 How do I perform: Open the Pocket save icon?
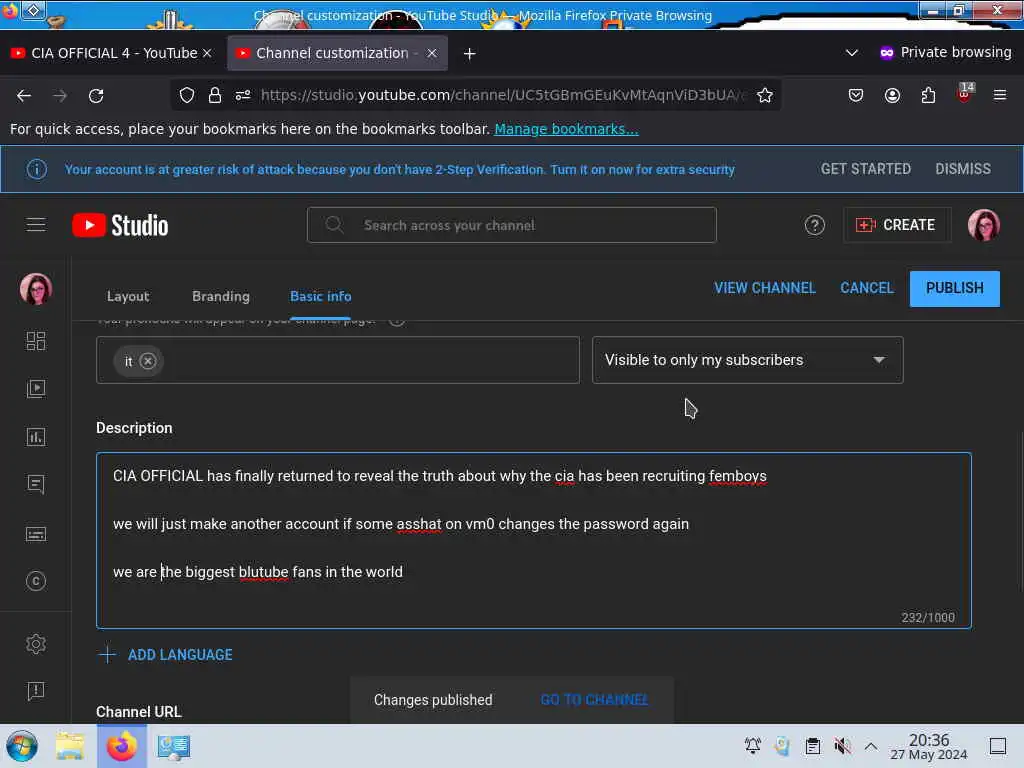(856, 95)
